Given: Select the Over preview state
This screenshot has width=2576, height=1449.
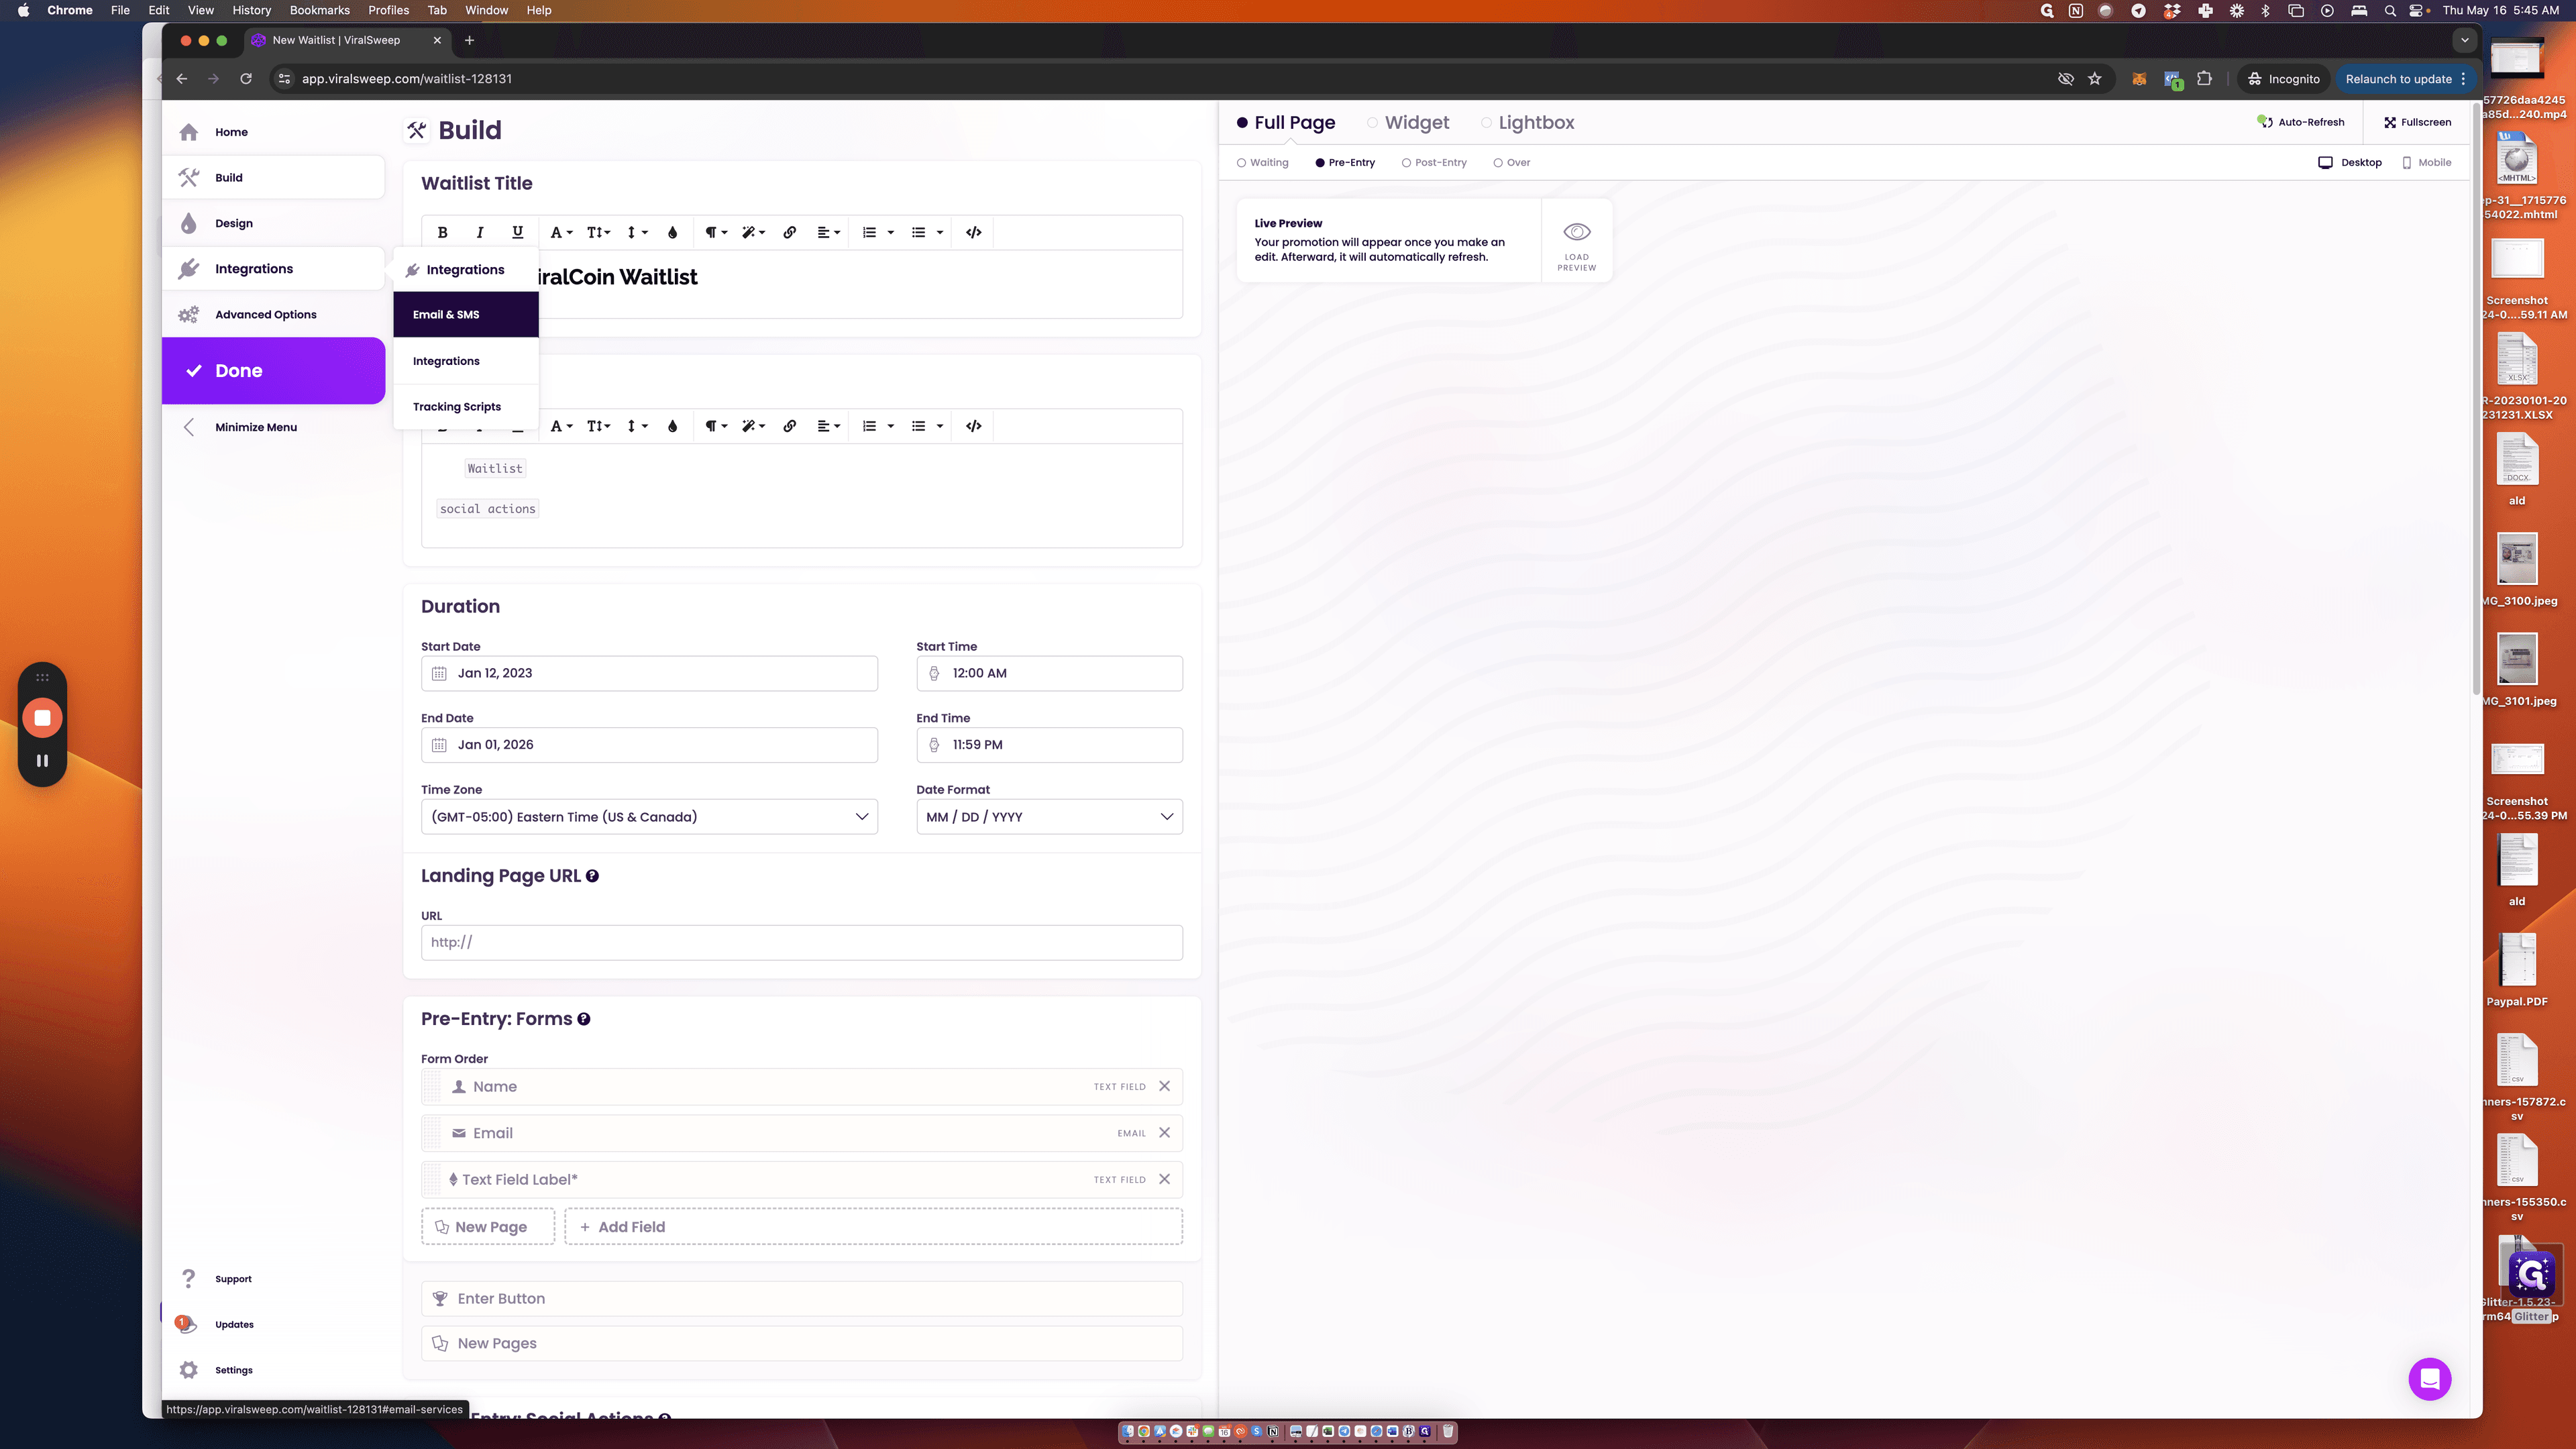Looking at the screenshot, I should pos(1511,163).
